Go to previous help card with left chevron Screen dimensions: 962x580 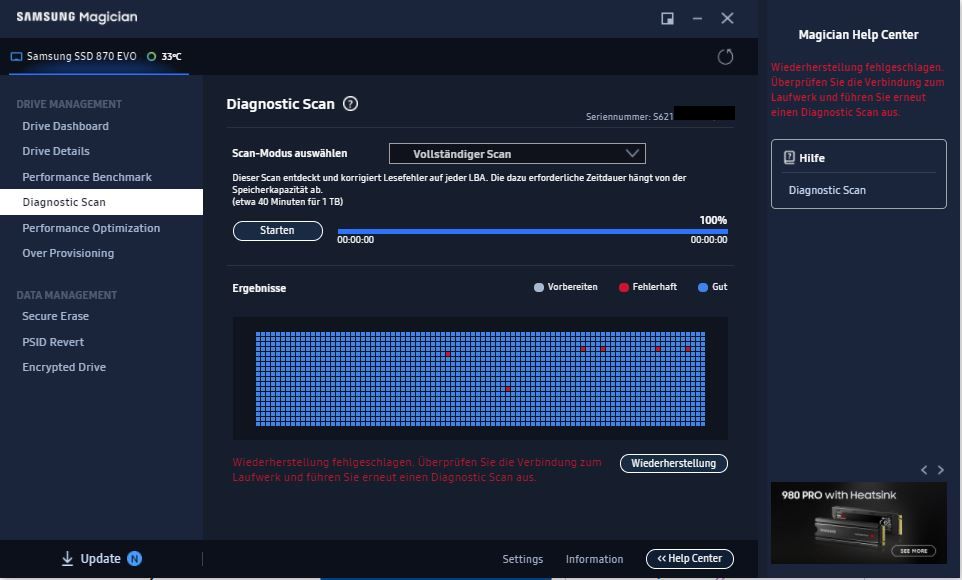pyautogui.click(x=924, y=470)
